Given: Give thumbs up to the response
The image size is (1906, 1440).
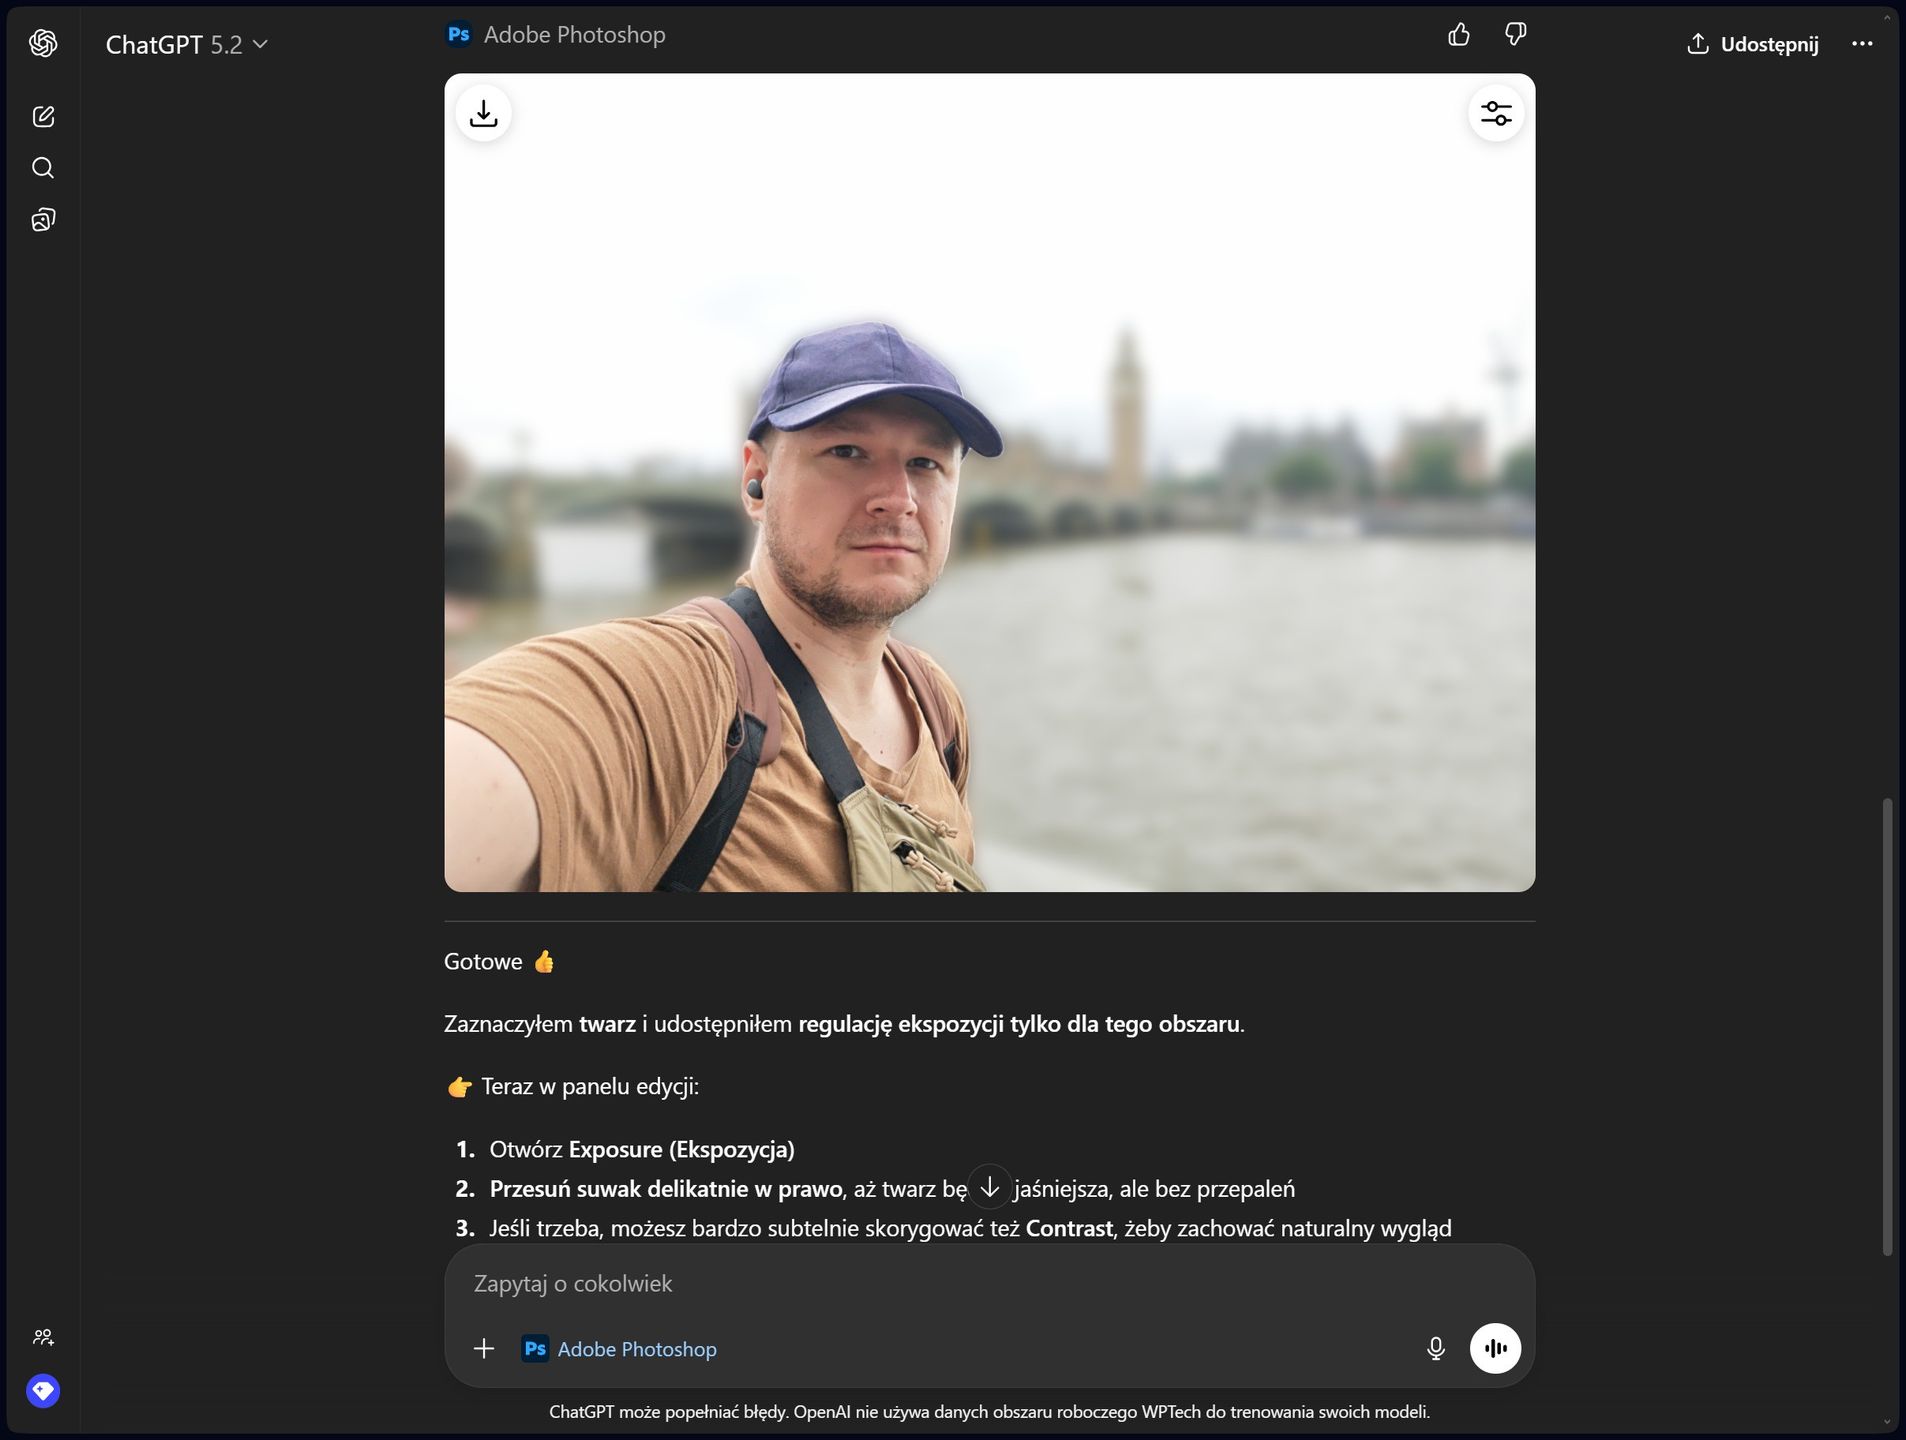Looking at the screenshot, I should (x=1459, y=35).
